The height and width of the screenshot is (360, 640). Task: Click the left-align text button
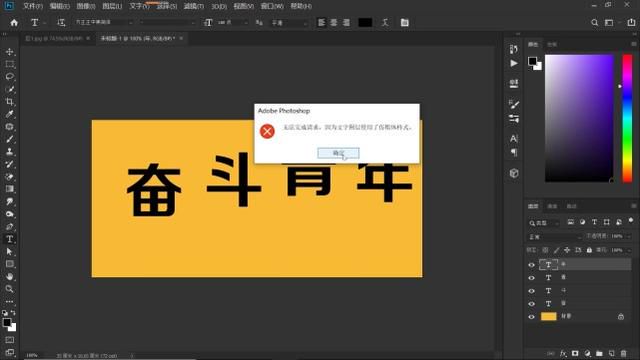tap(322, 23)
